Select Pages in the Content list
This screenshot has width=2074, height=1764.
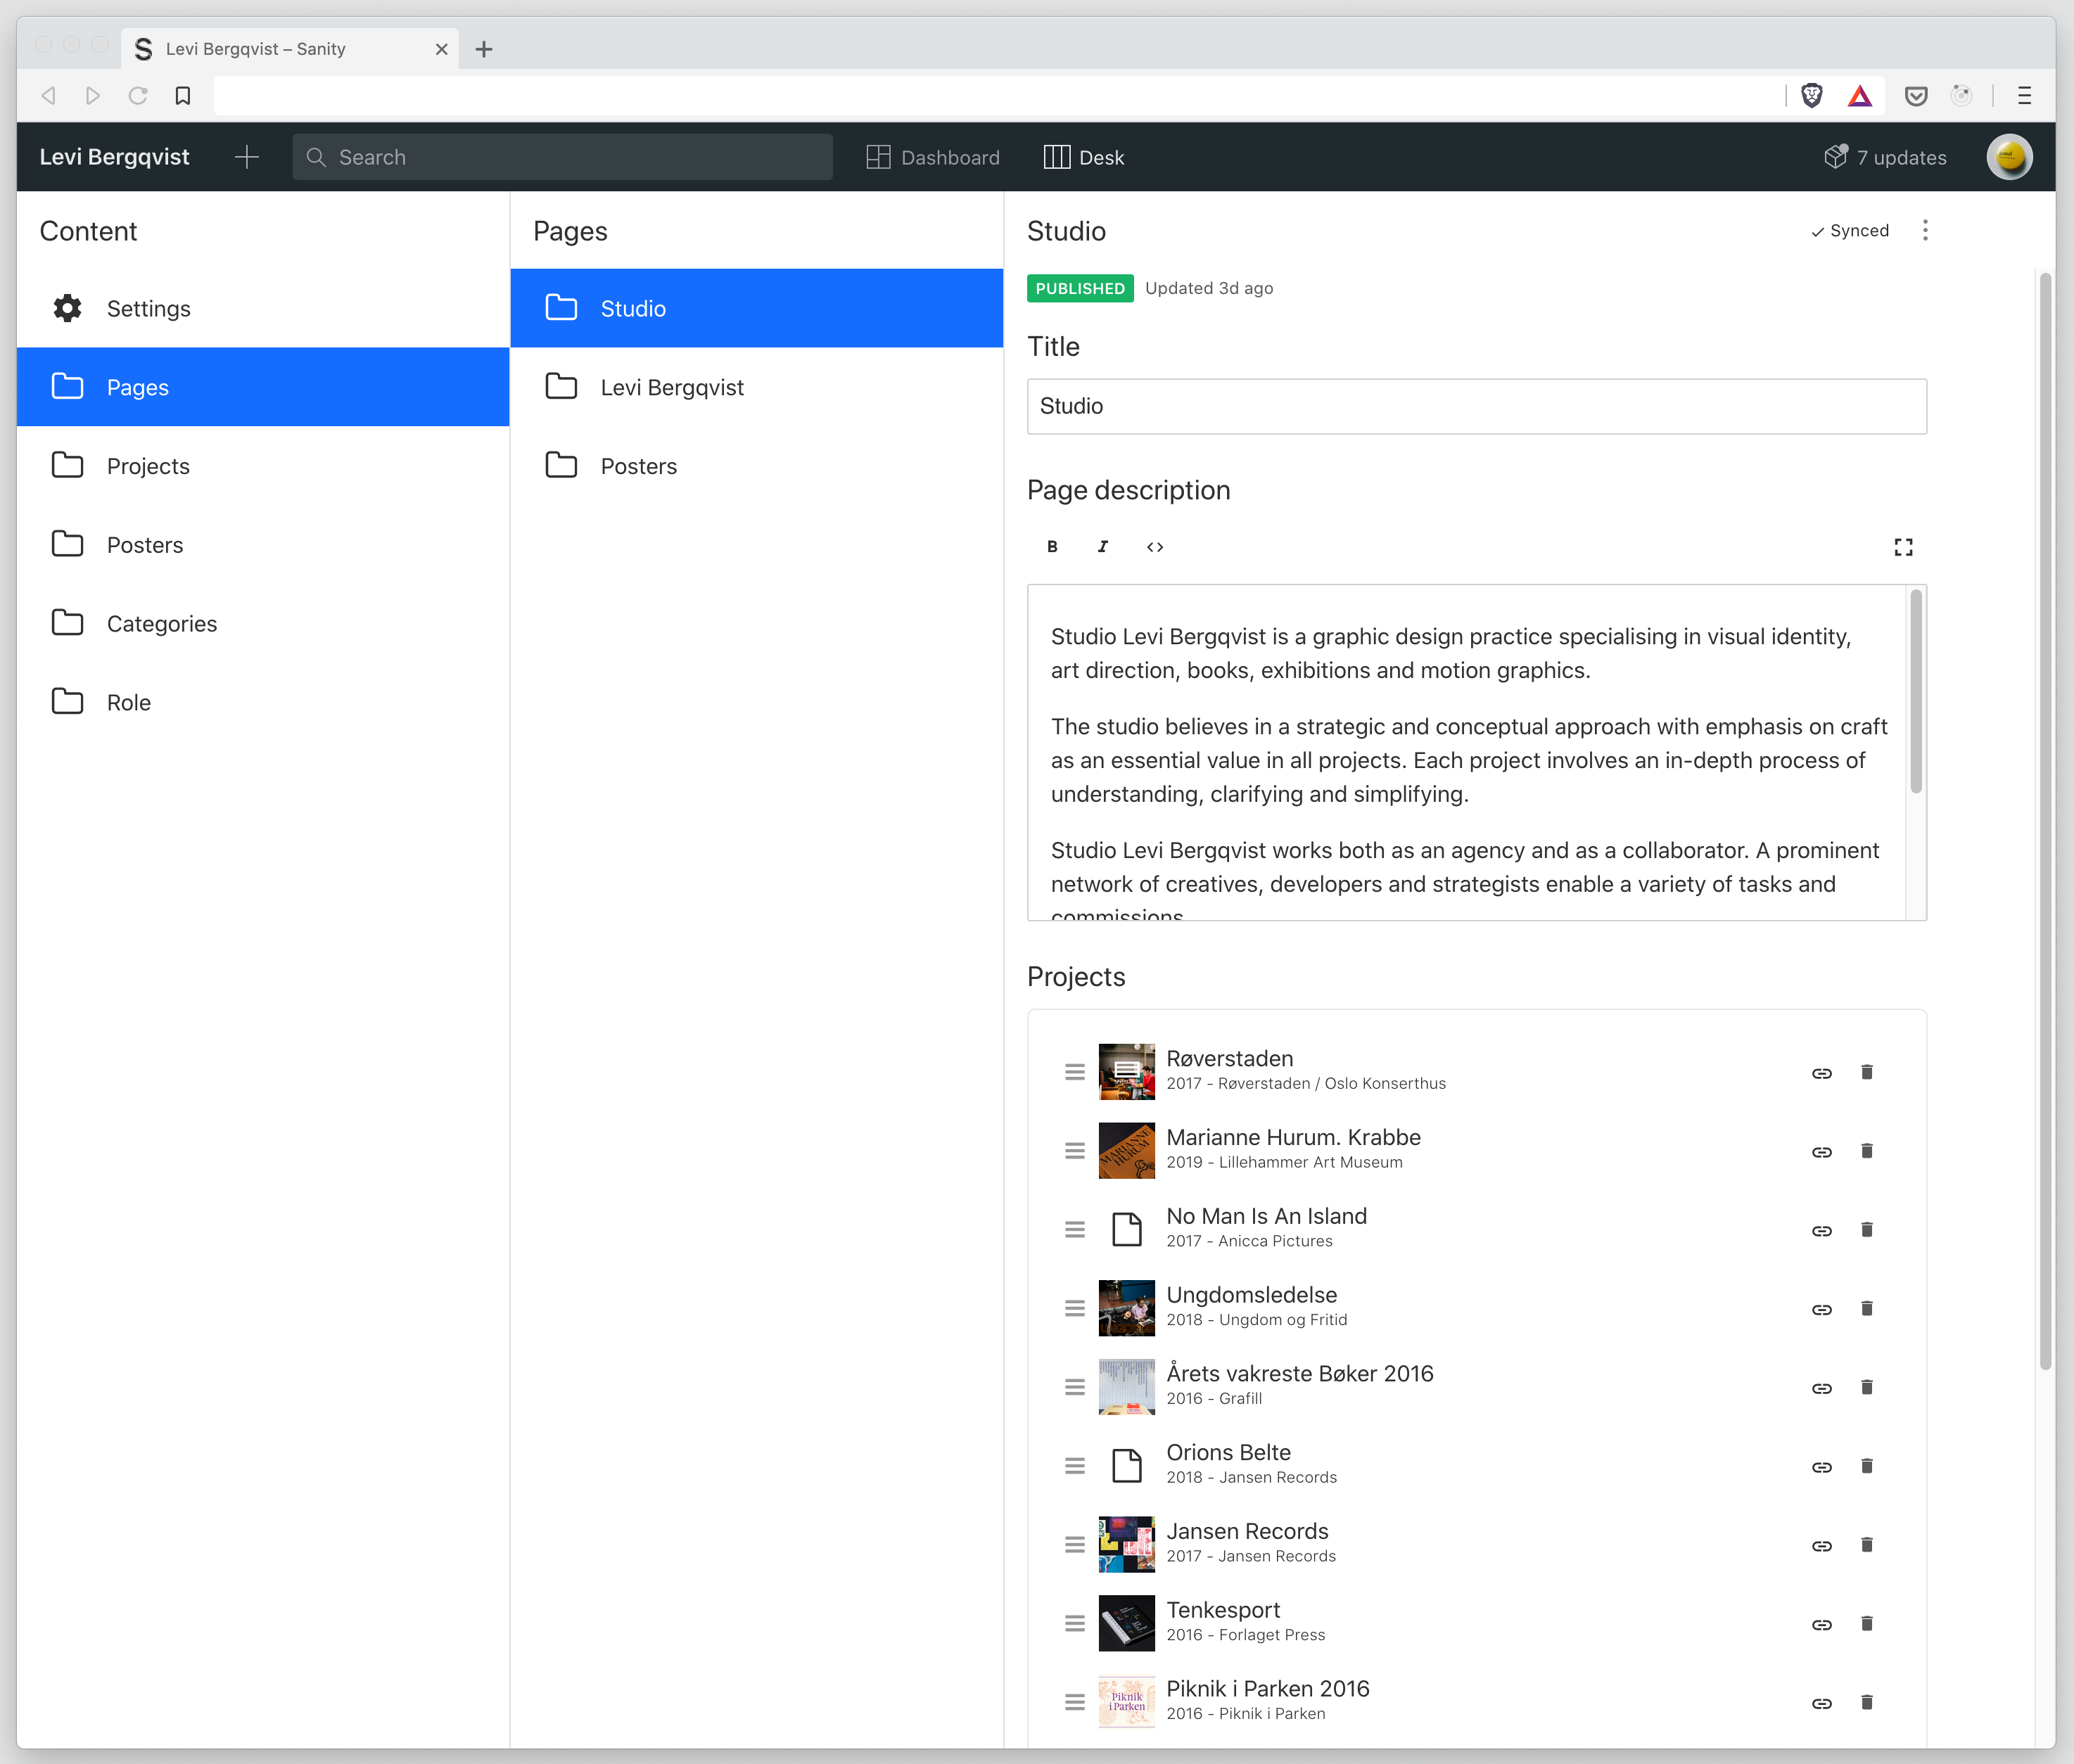tap(263, 387)
